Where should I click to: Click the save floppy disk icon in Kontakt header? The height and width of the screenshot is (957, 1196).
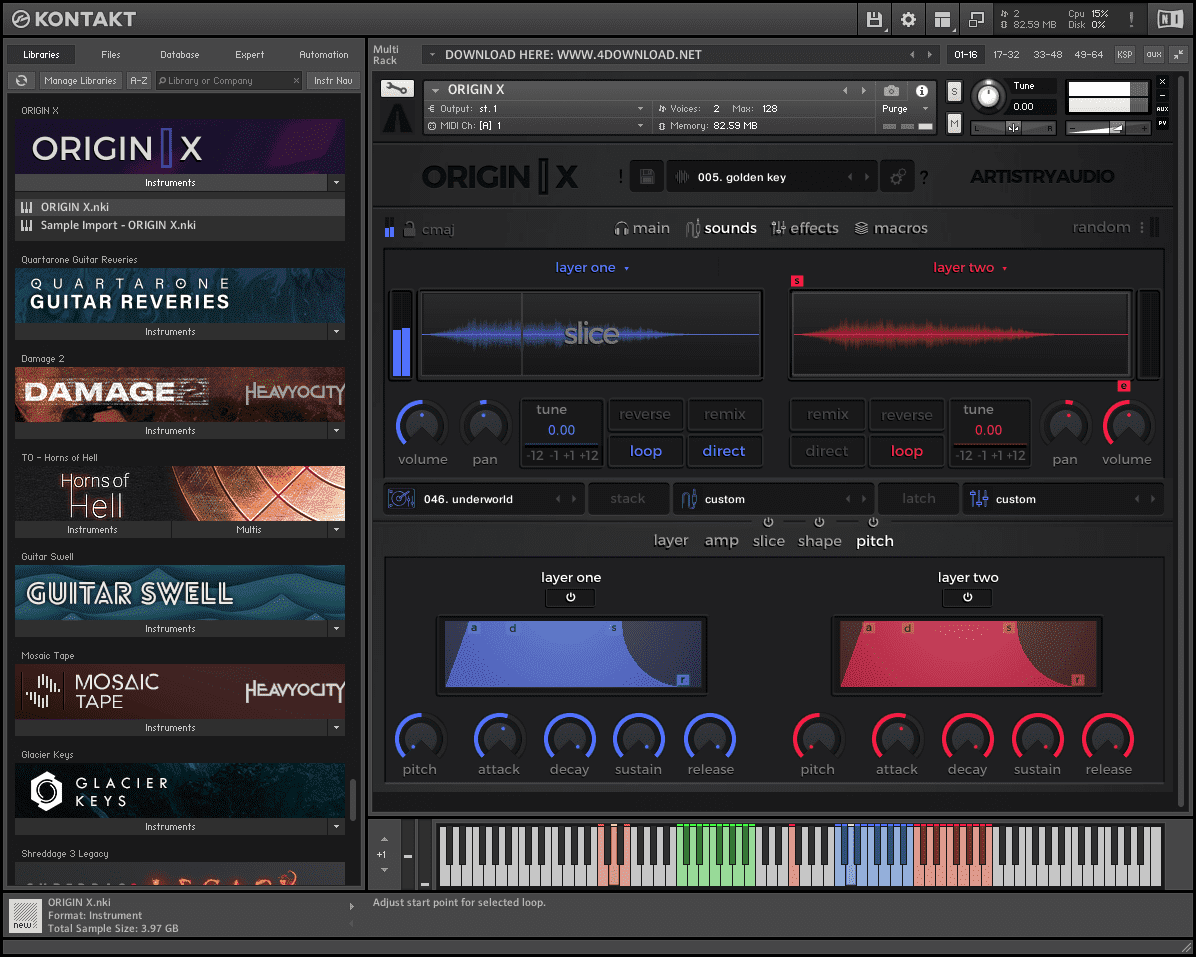(x=874, y=20)
